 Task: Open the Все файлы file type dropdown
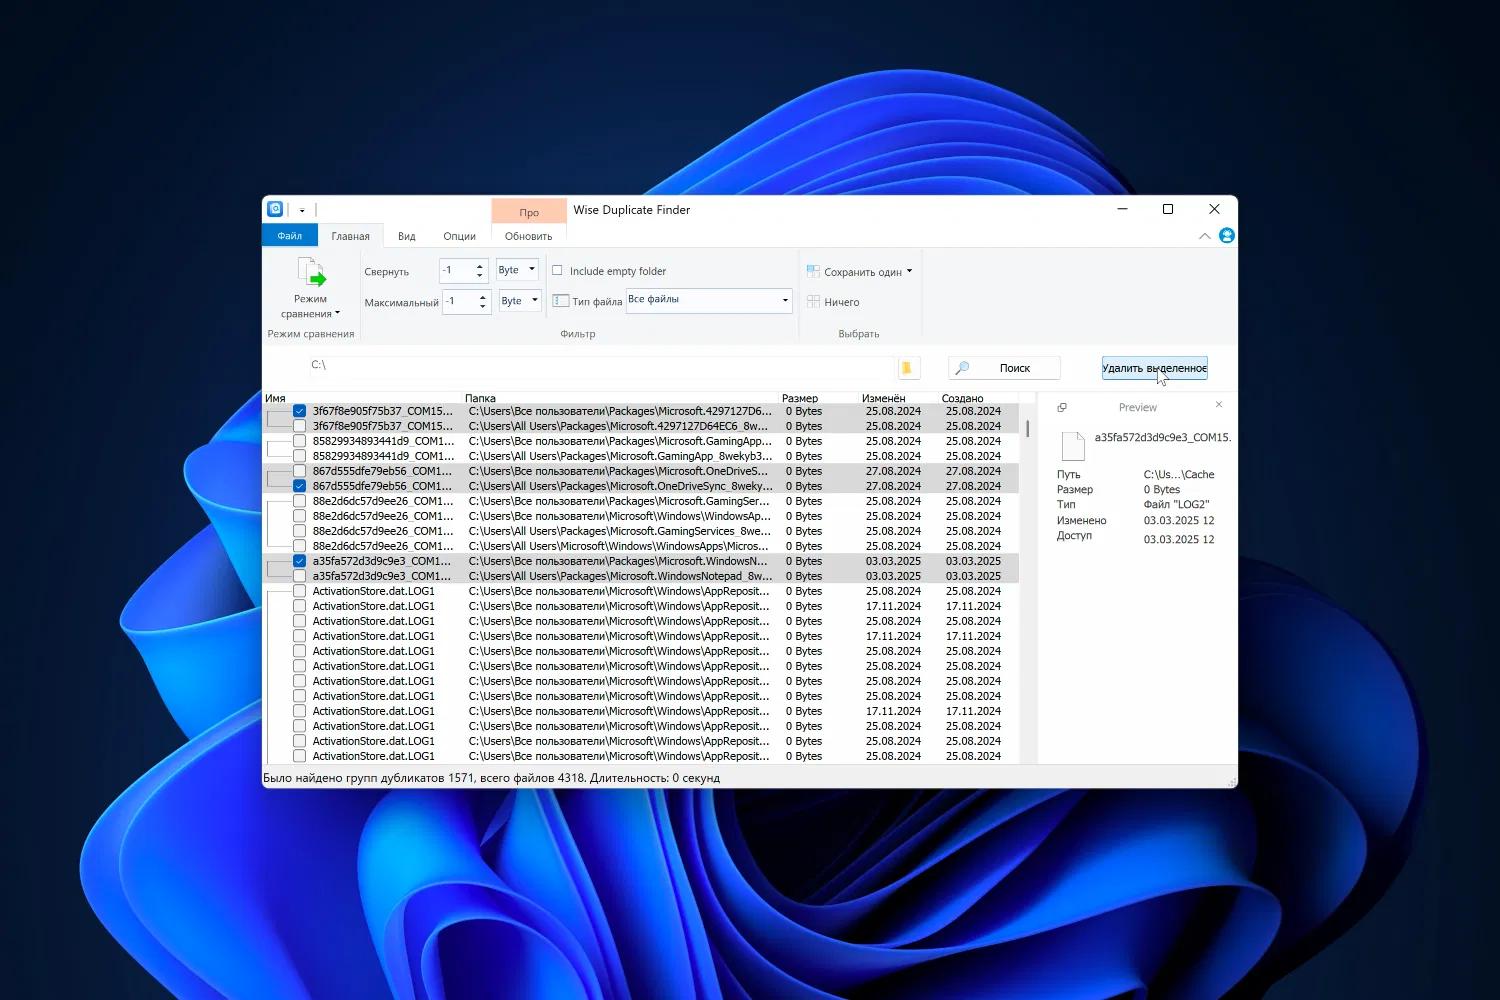click(x=784, y=300)
